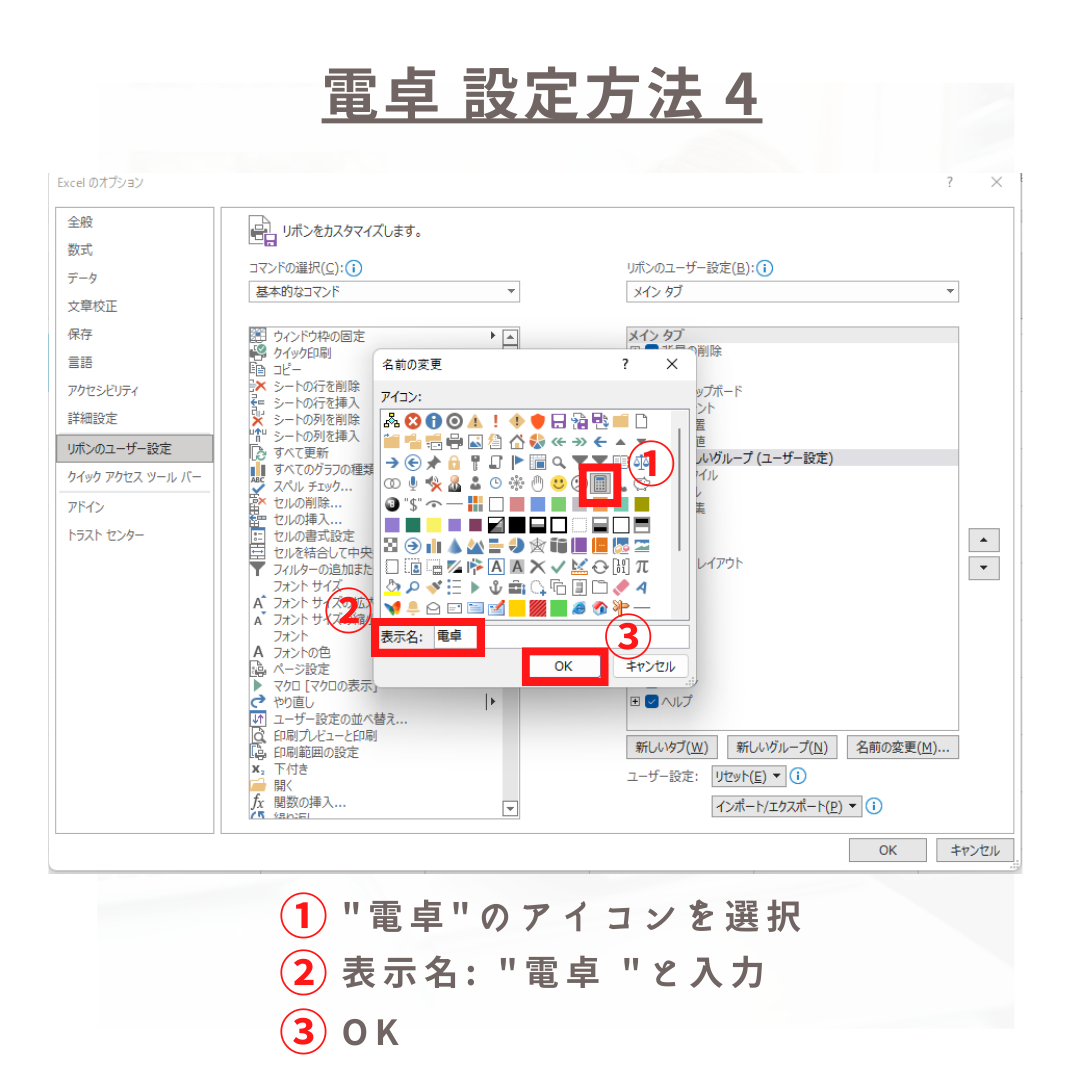The height and width of the screenshot is (1080, 1080).
Task: Select the house icon in second row
Action: 517,442
